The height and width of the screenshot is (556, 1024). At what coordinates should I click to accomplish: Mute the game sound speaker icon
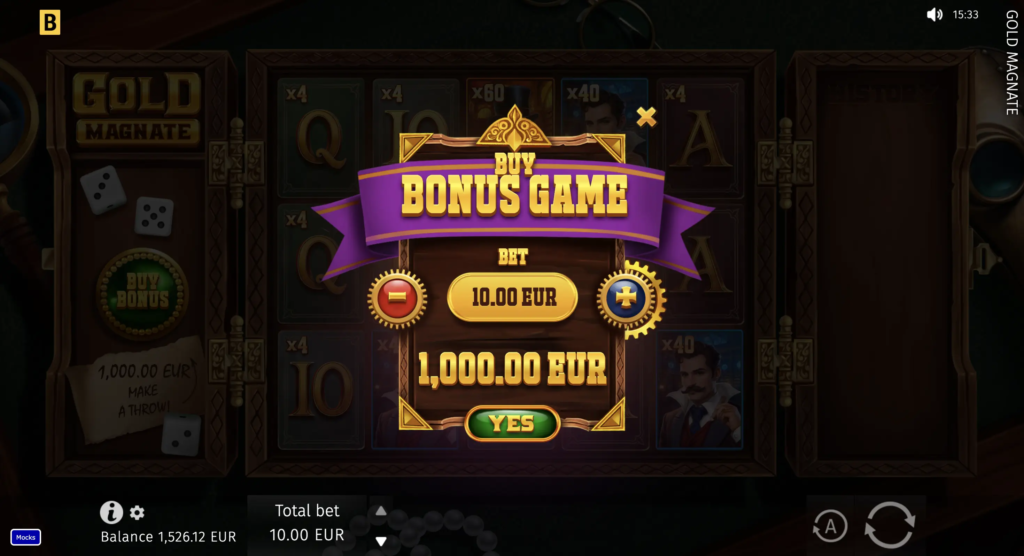pyautogui.click(x=935, y=14)
